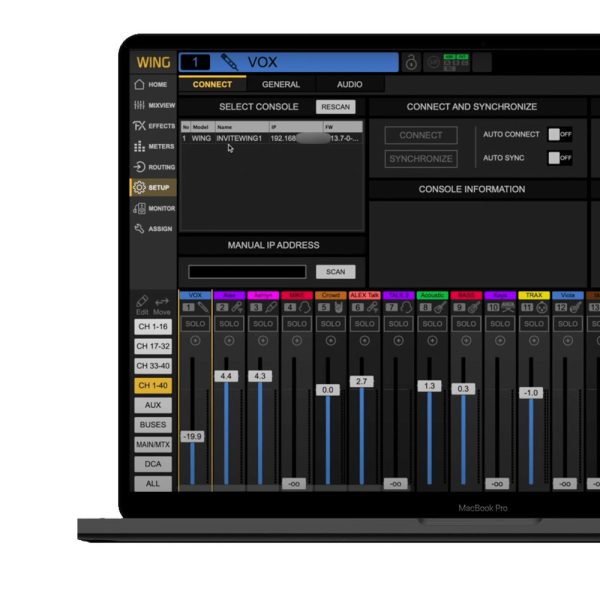Show the CH 1-16 fader layer
Screen dimensions: 600x600
[x=153, y=327]
